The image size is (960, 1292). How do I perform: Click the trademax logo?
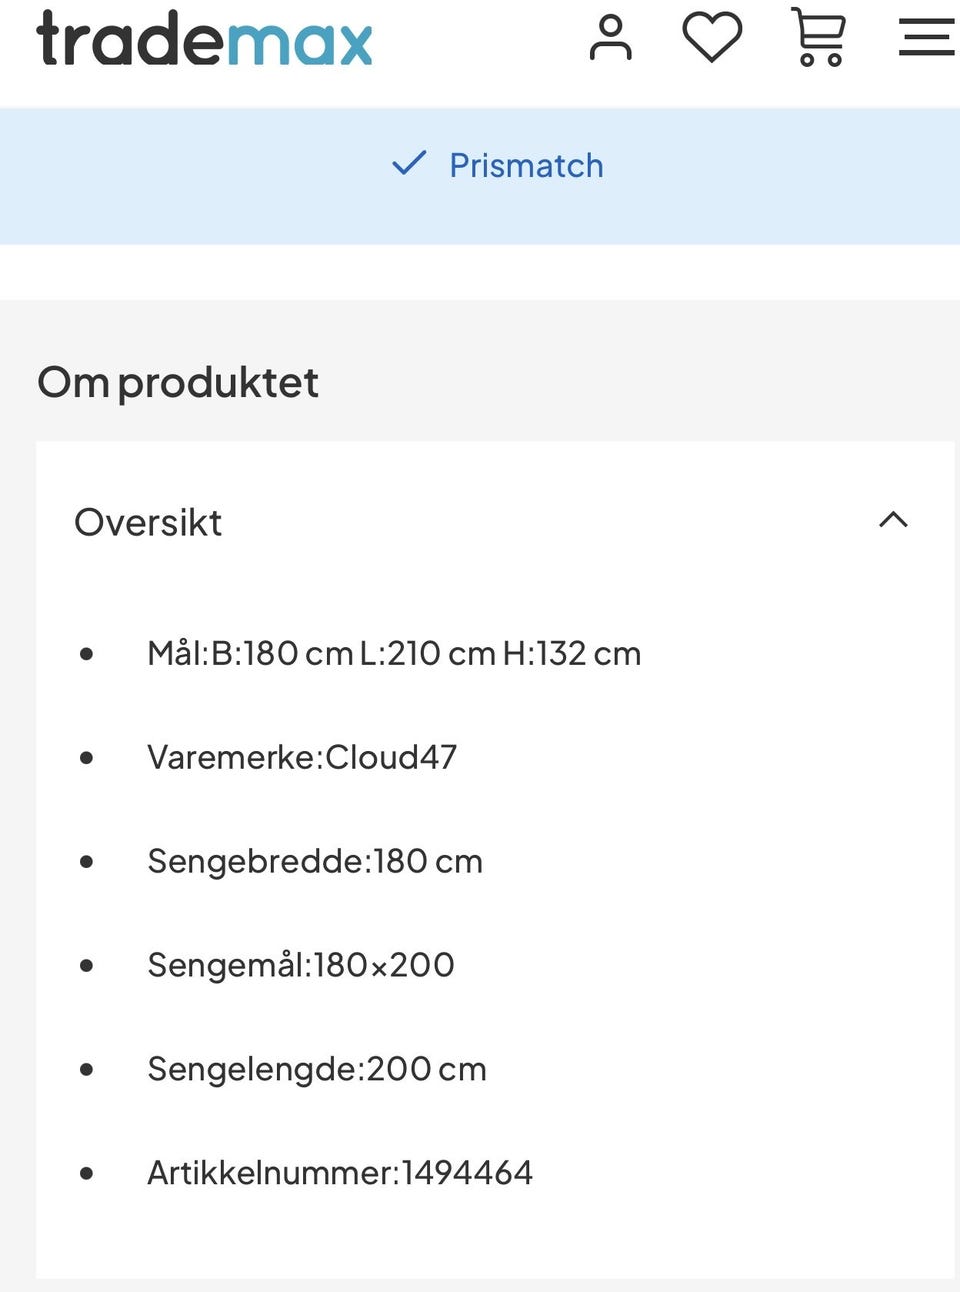204,38
